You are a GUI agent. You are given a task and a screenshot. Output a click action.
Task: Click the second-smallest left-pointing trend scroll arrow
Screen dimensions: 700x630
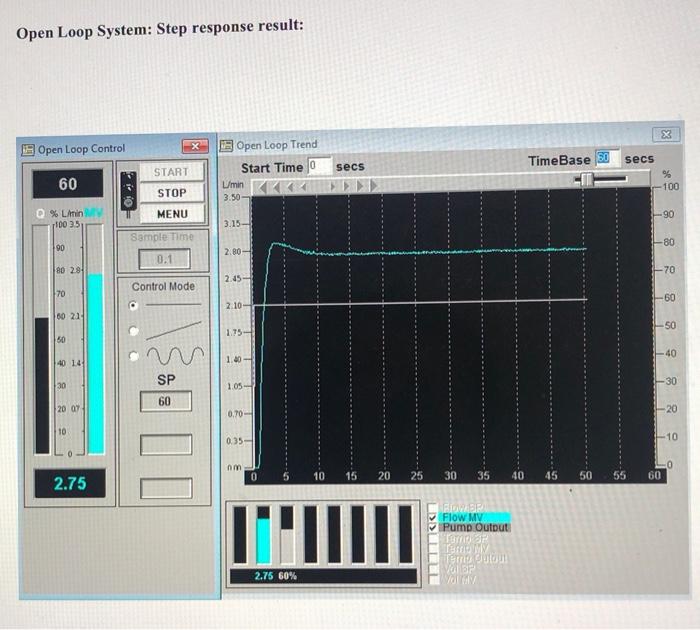point(291,187)
